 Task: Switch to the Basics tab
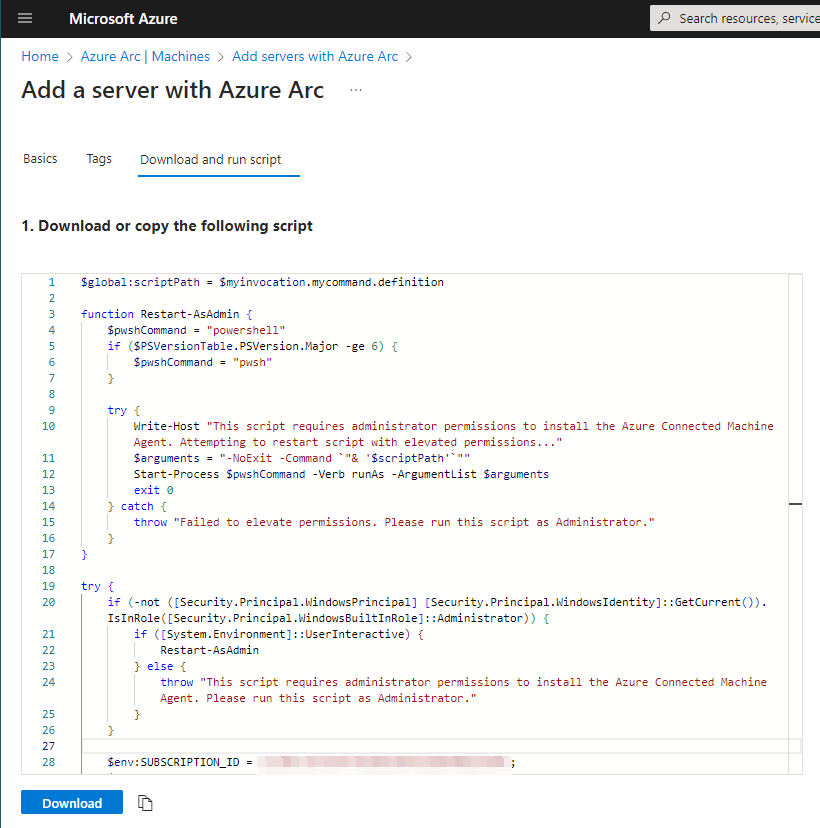coord(40,158)
